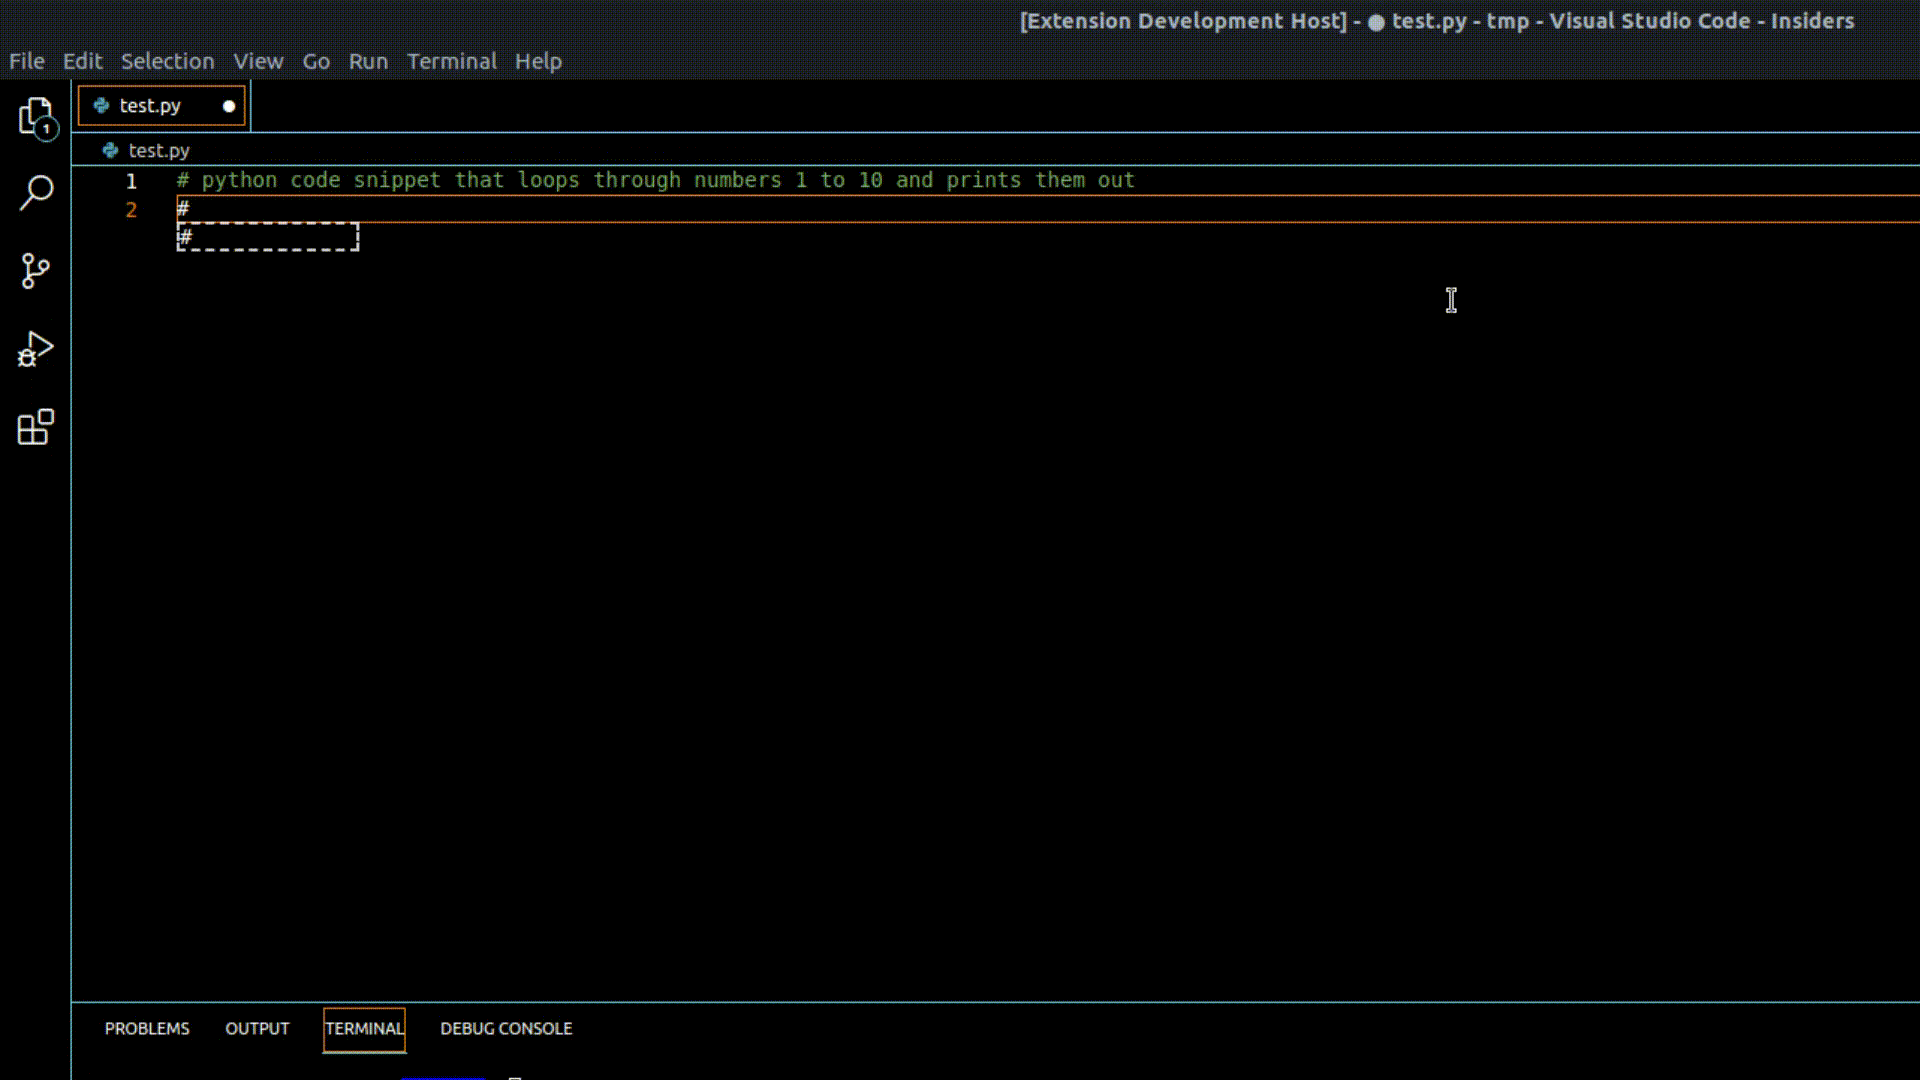Open the Search view icon
Image resolution: width=1920 pixels, height=1080 pixels.
36,192
